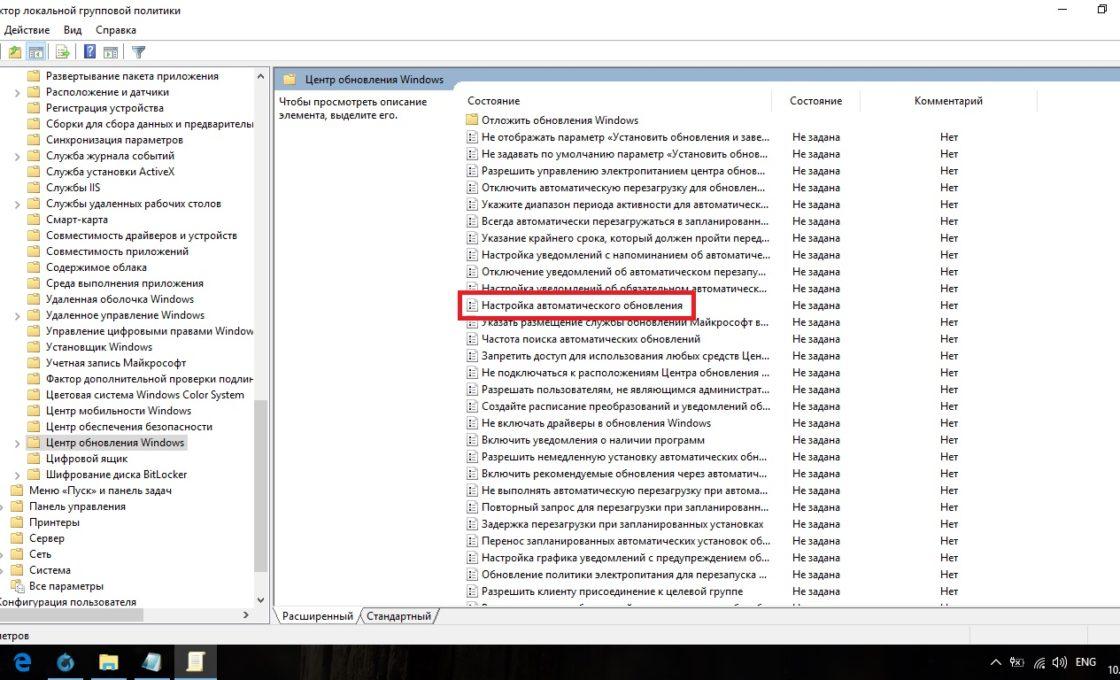Click the policy icon beside 'Настройка автоматического обновления'
The image size is (1120, 680).
point(471,306)
